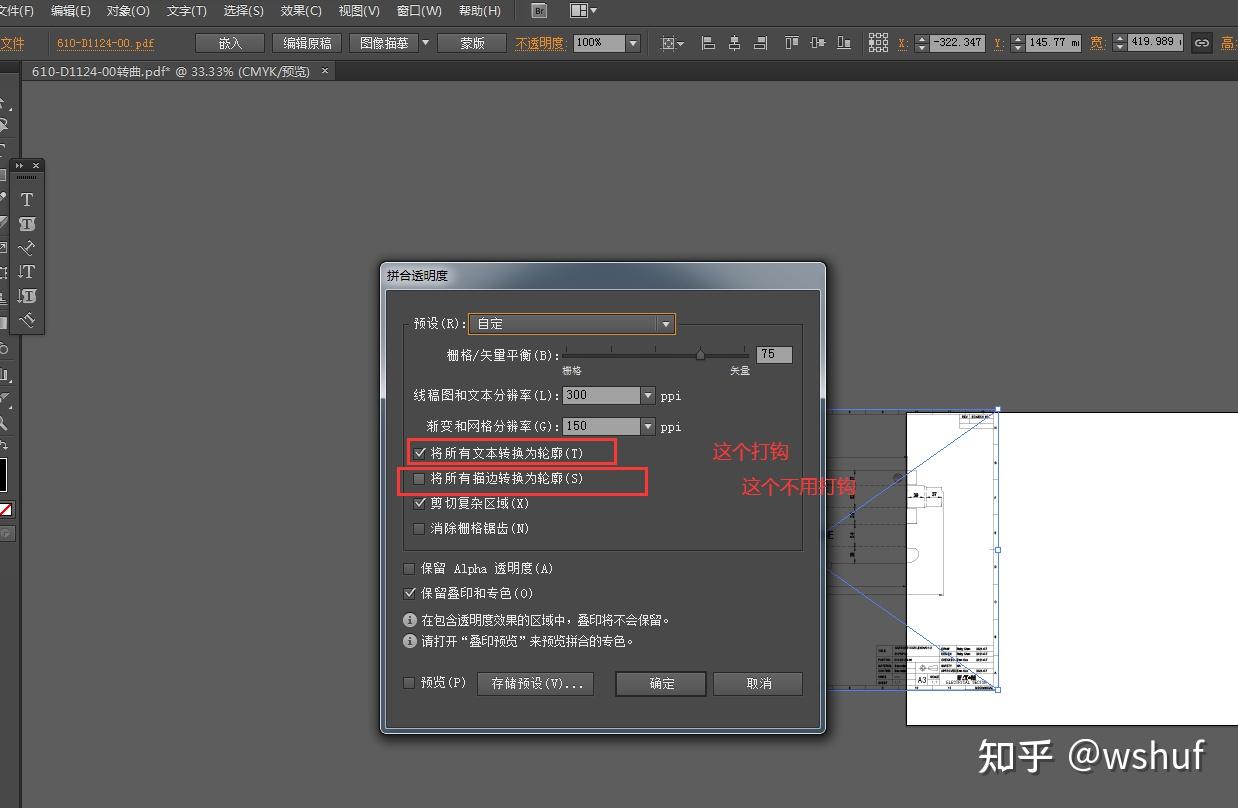Apply horizontal align left

709,43
